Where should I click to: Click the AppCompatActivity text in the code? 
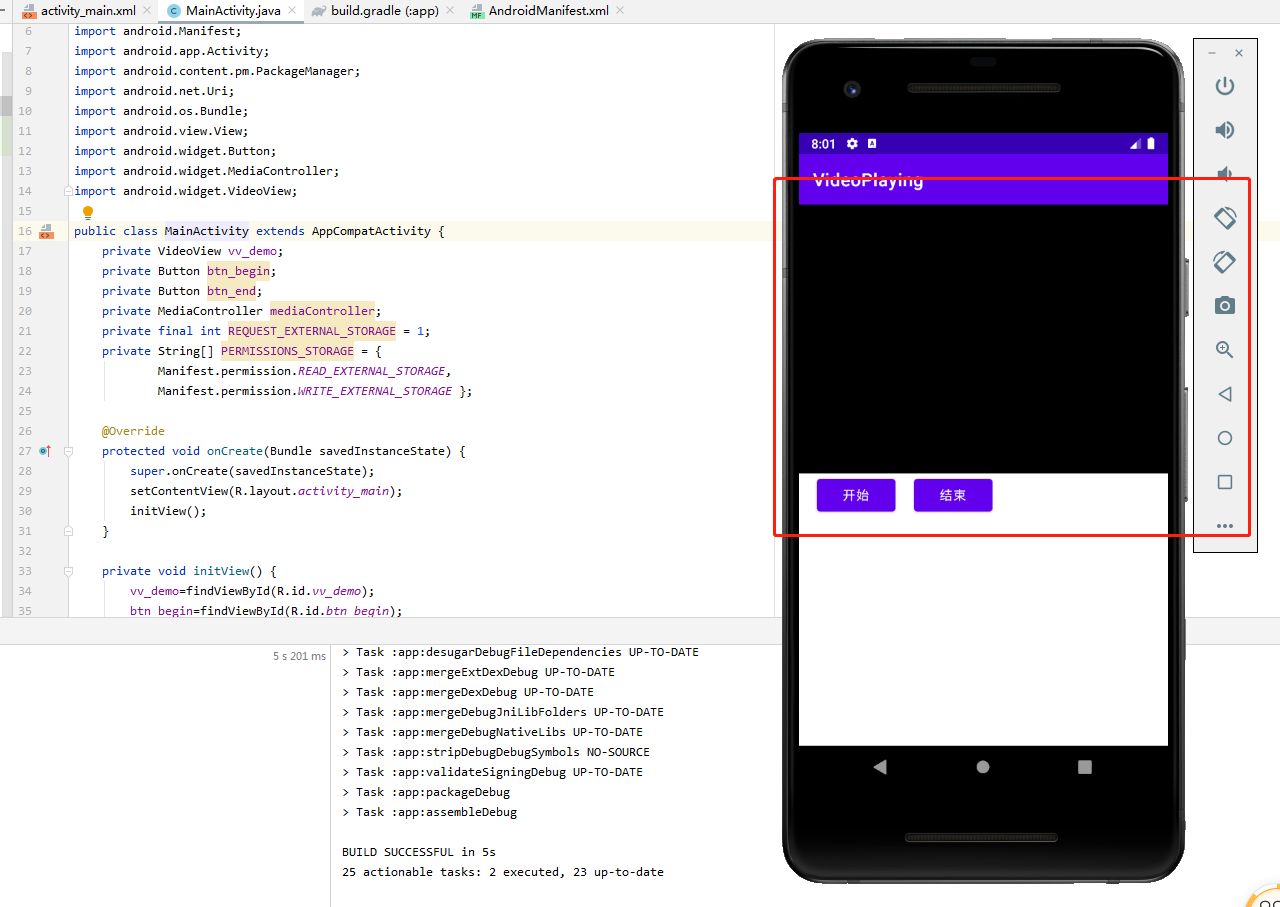371,231
